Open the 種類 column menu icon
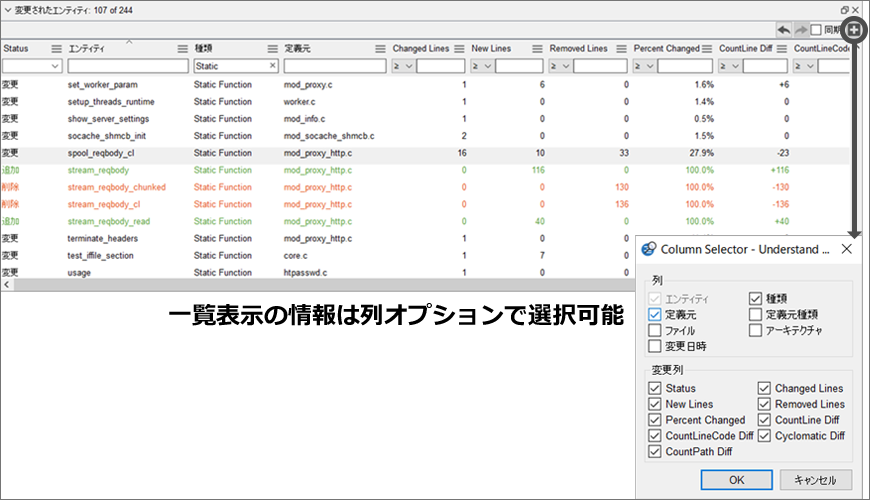 tap(272, 49)
